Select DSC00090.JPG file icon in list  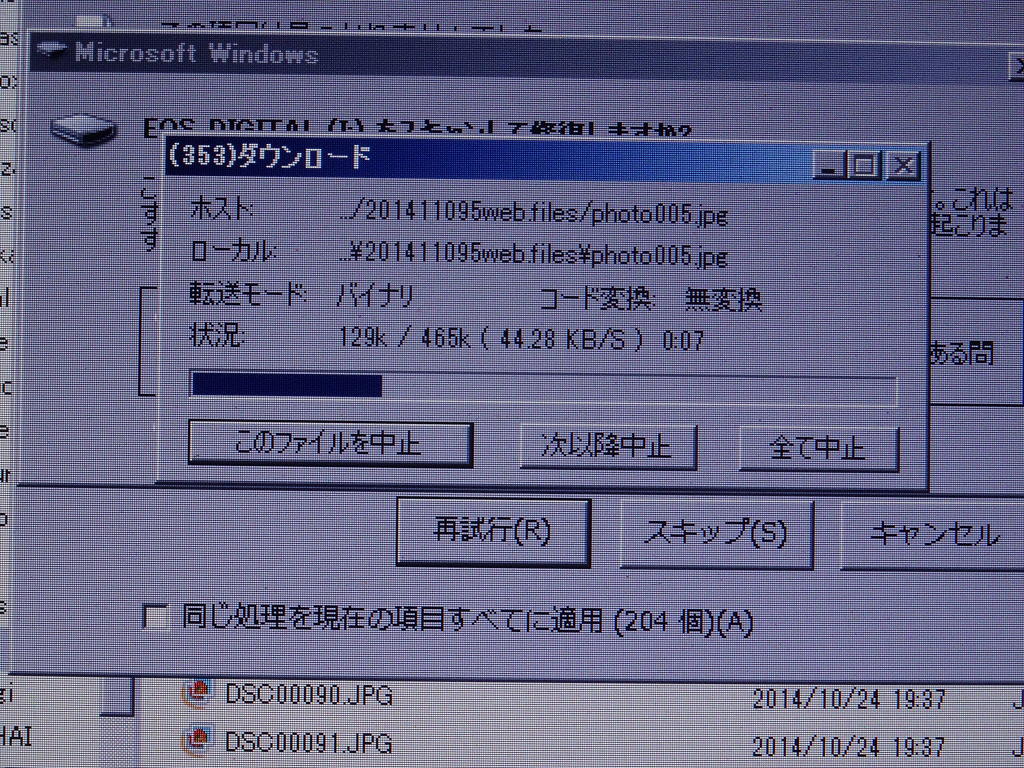click(x=197, y=695)
